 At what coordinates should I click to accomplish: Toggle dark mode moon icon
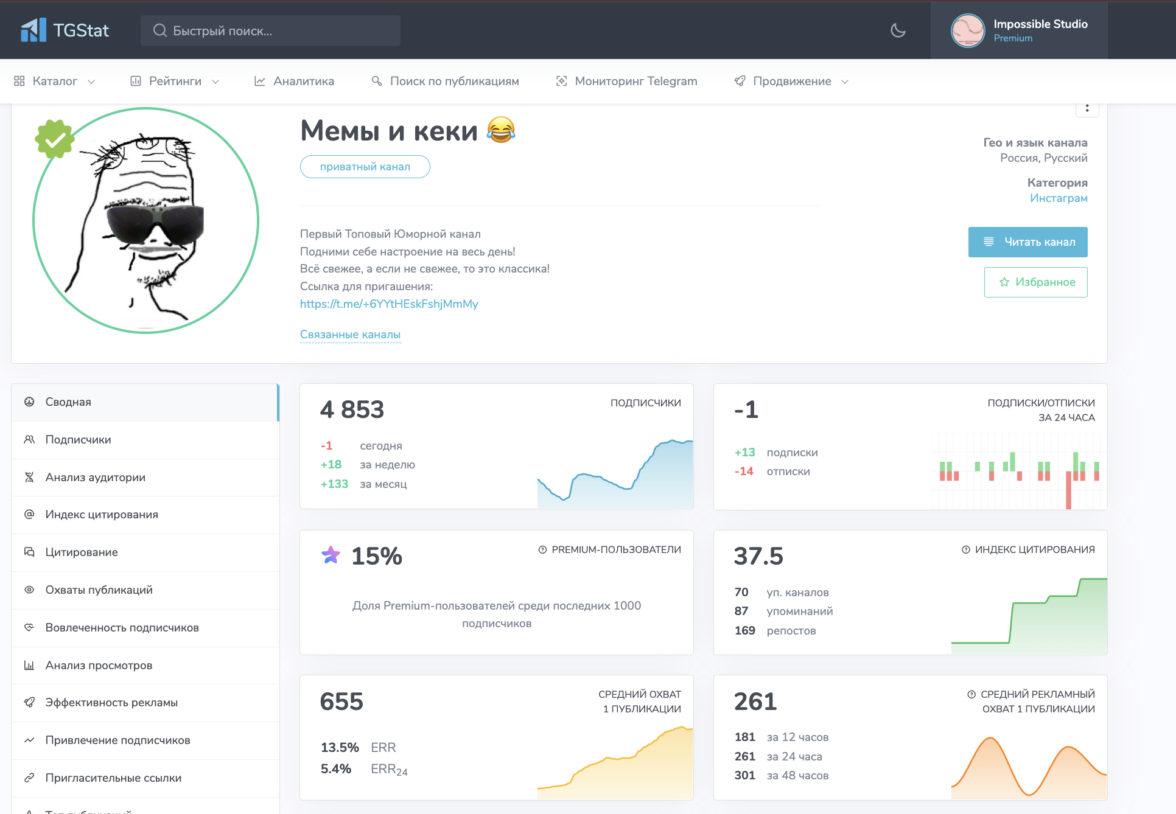(898, 30)
